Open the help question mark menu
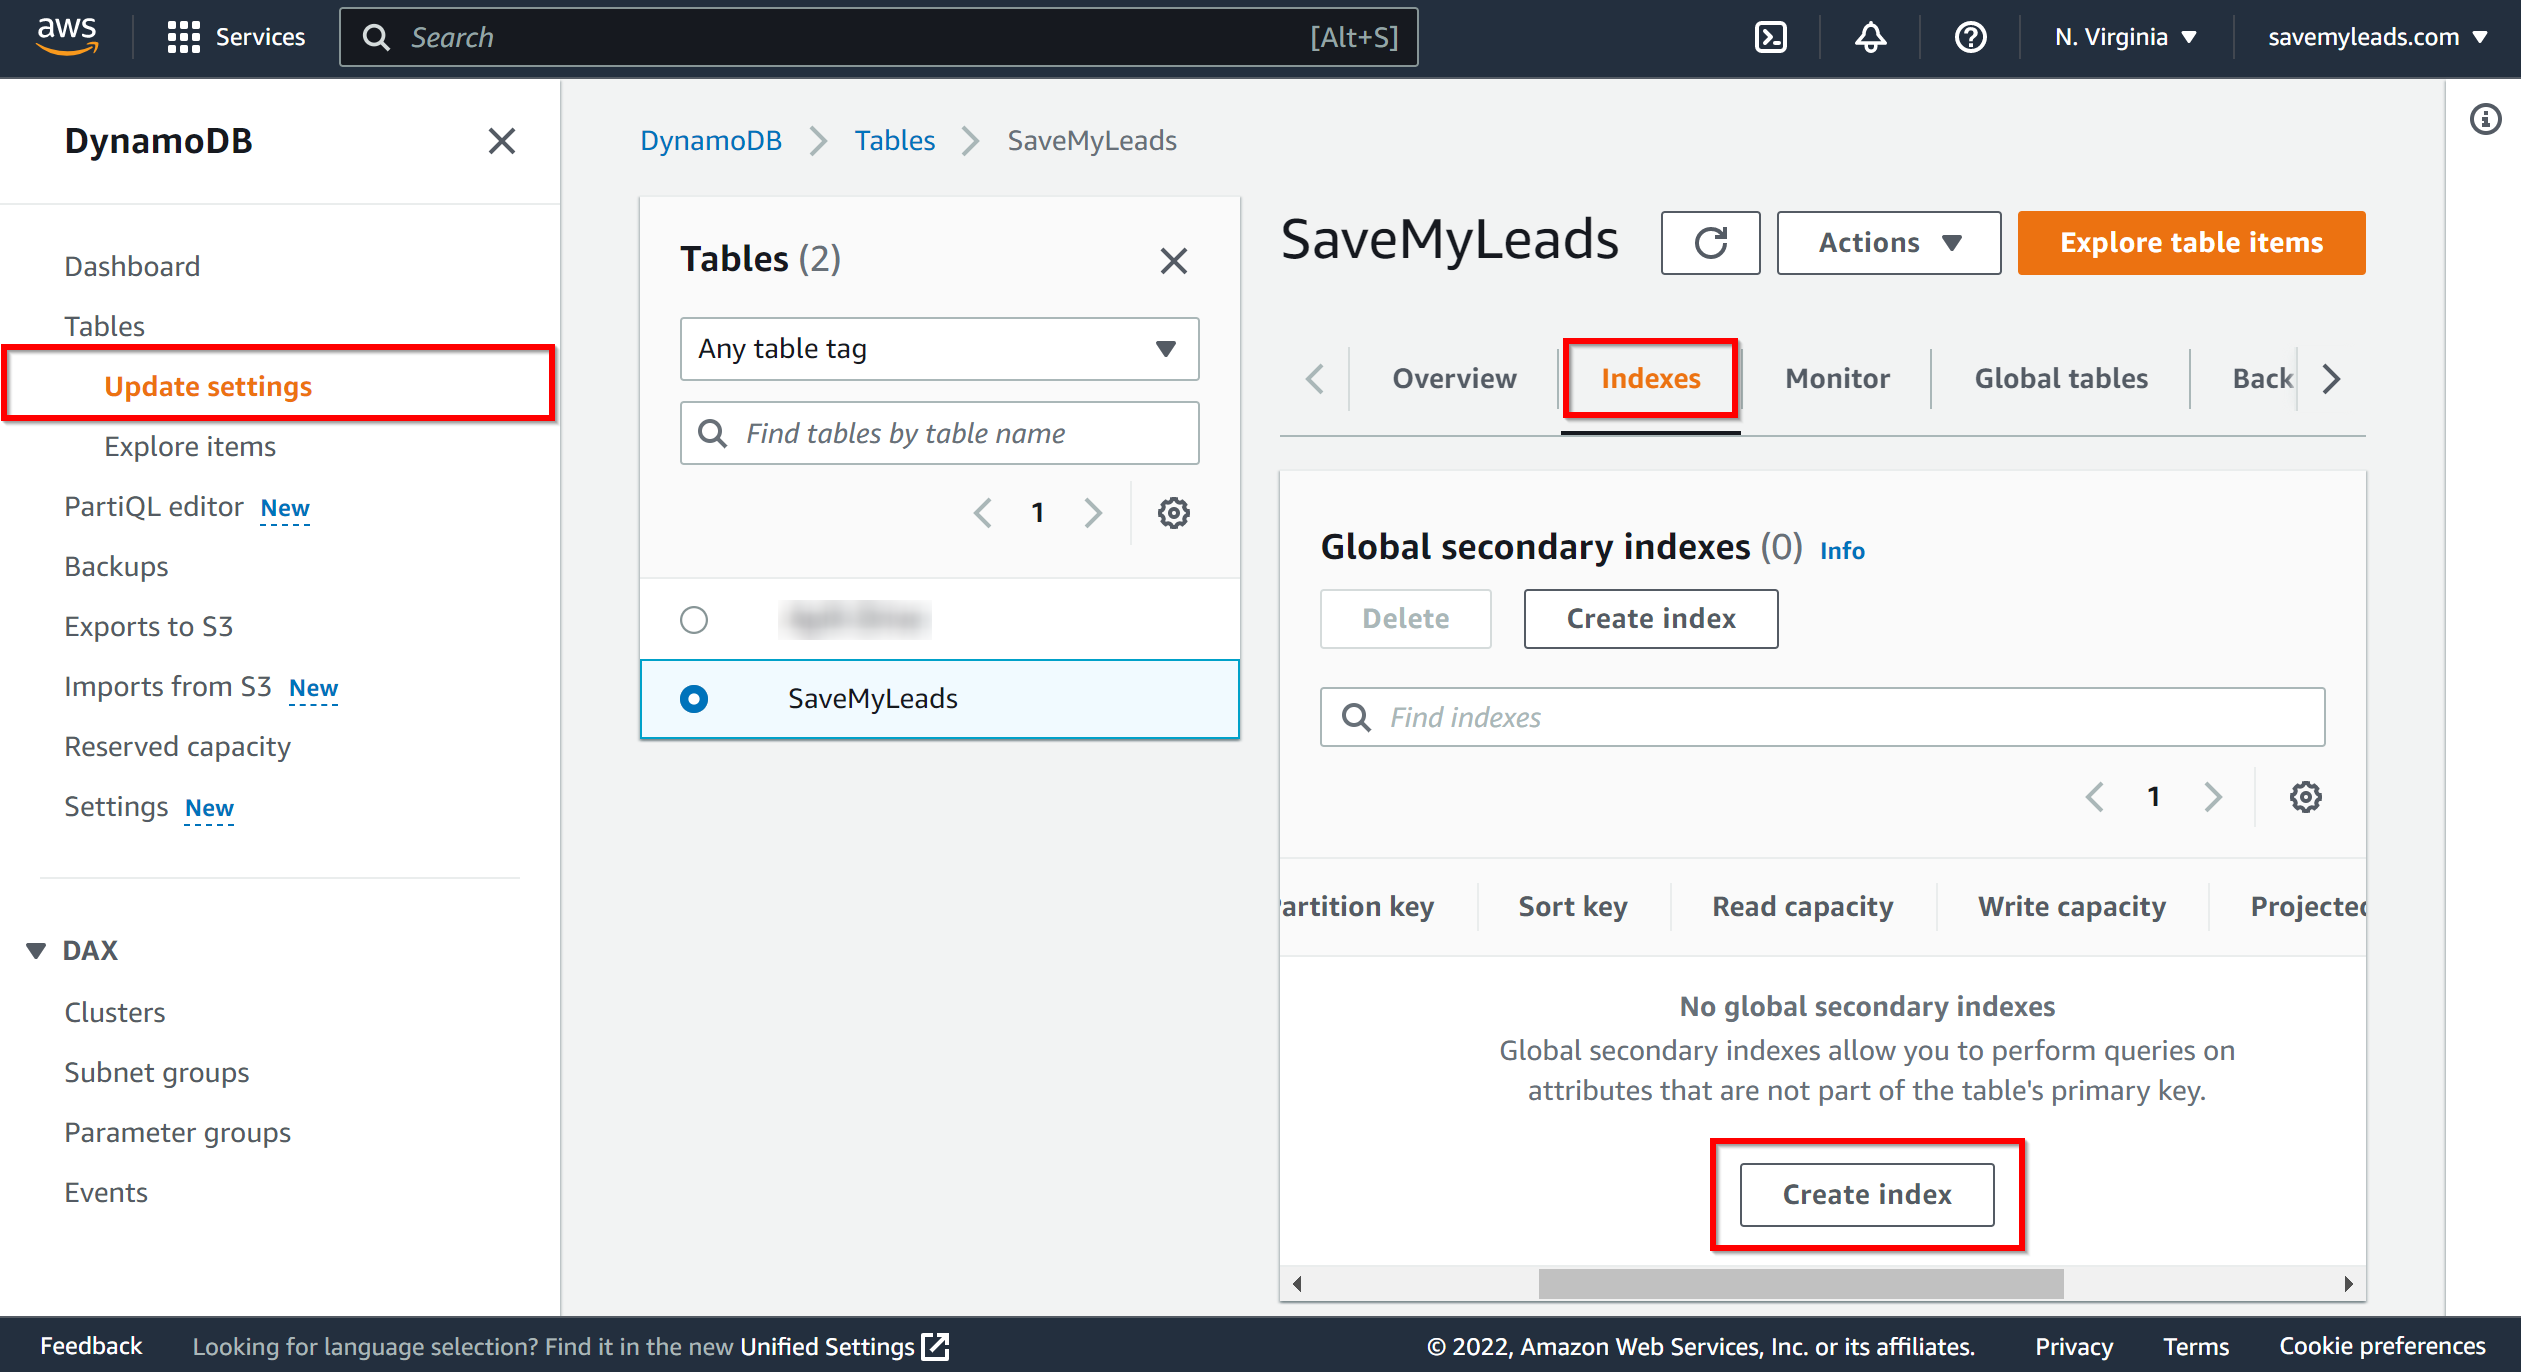The width and height of the screenshot is (2521, 1372). tap(1970, 37)
